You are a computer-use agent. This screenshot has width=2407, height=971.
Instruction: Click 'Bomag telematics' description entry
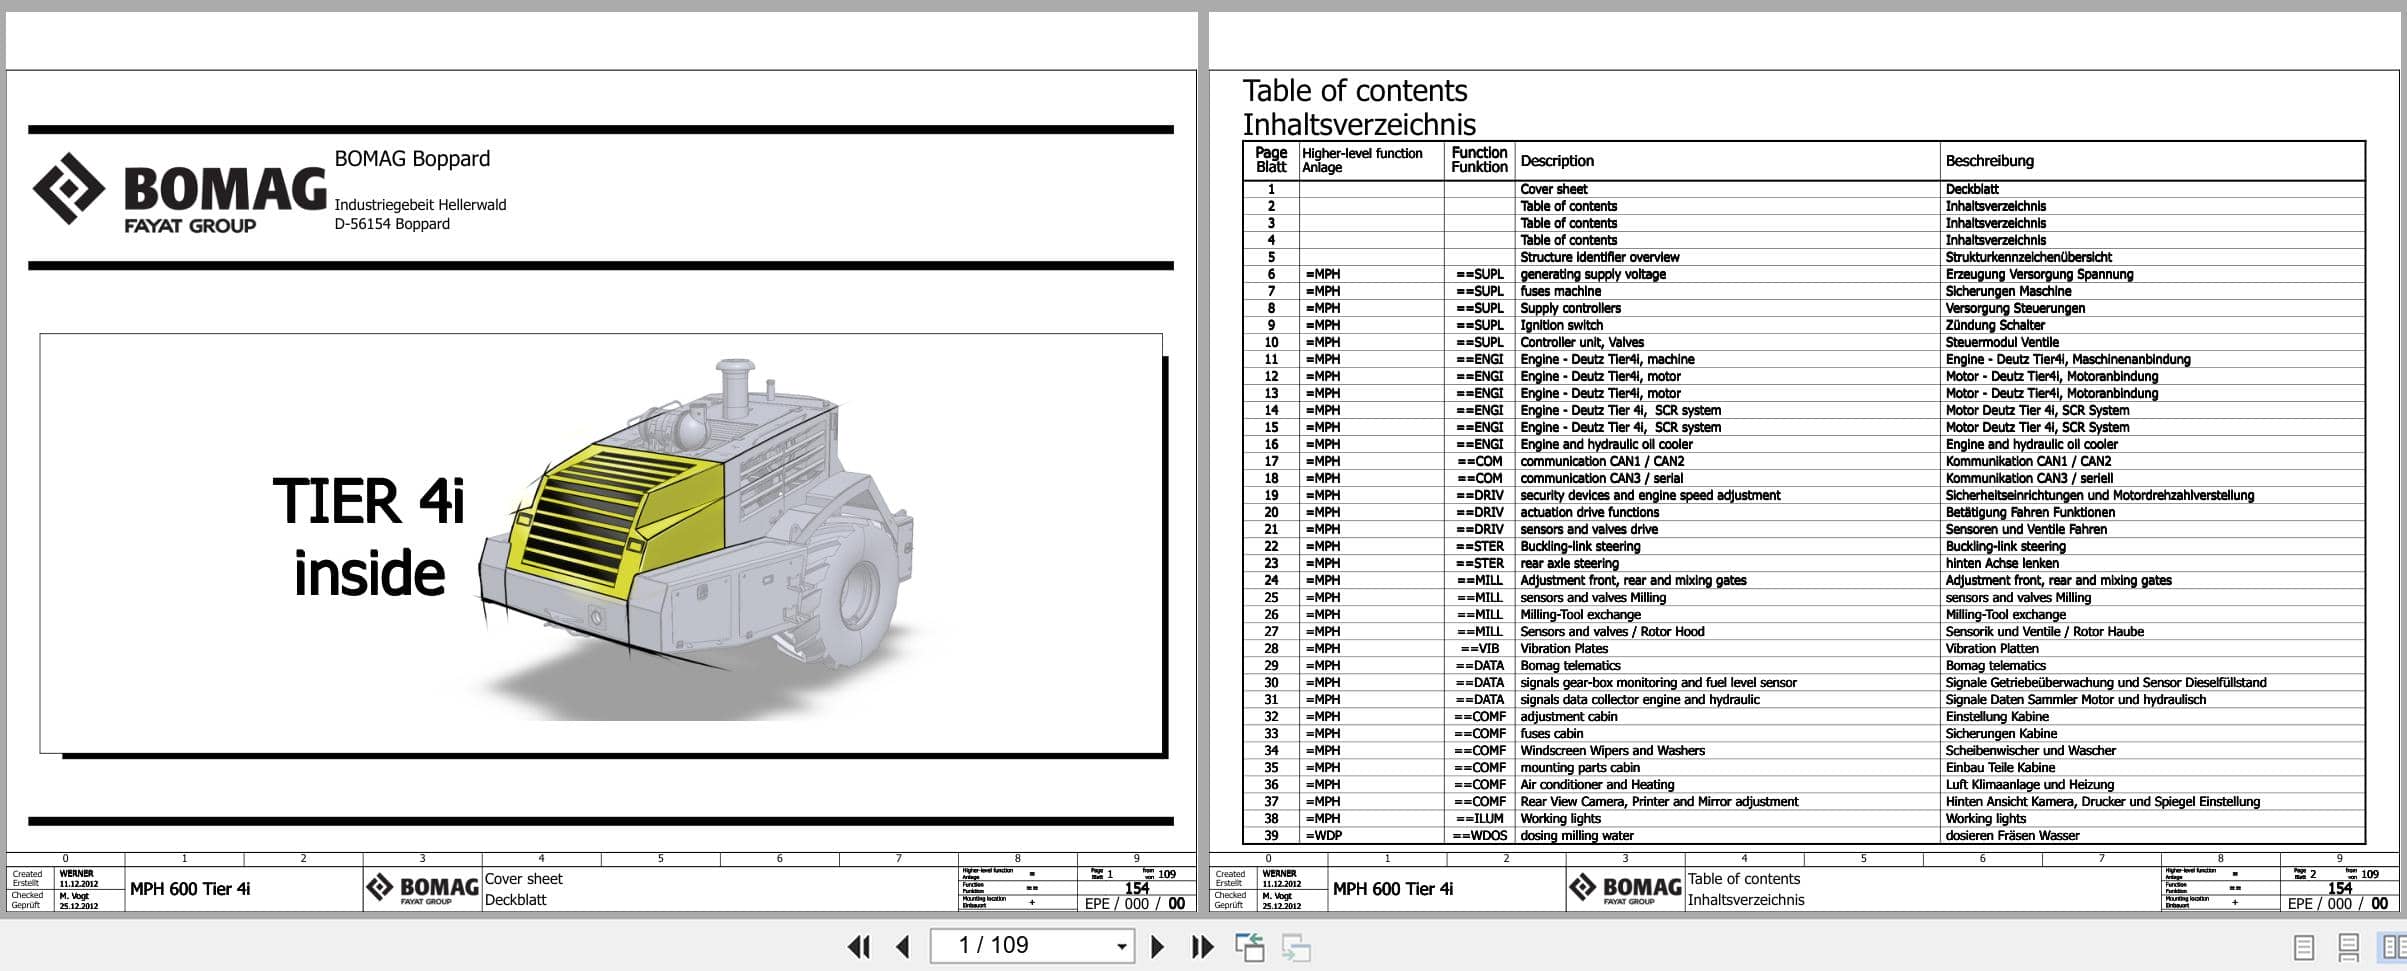[x=1570, y=665]
